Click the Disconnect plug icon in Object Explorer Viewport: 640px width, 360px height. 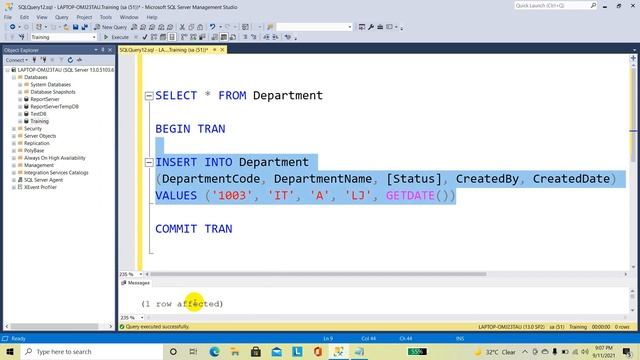[x=43, y=60]
